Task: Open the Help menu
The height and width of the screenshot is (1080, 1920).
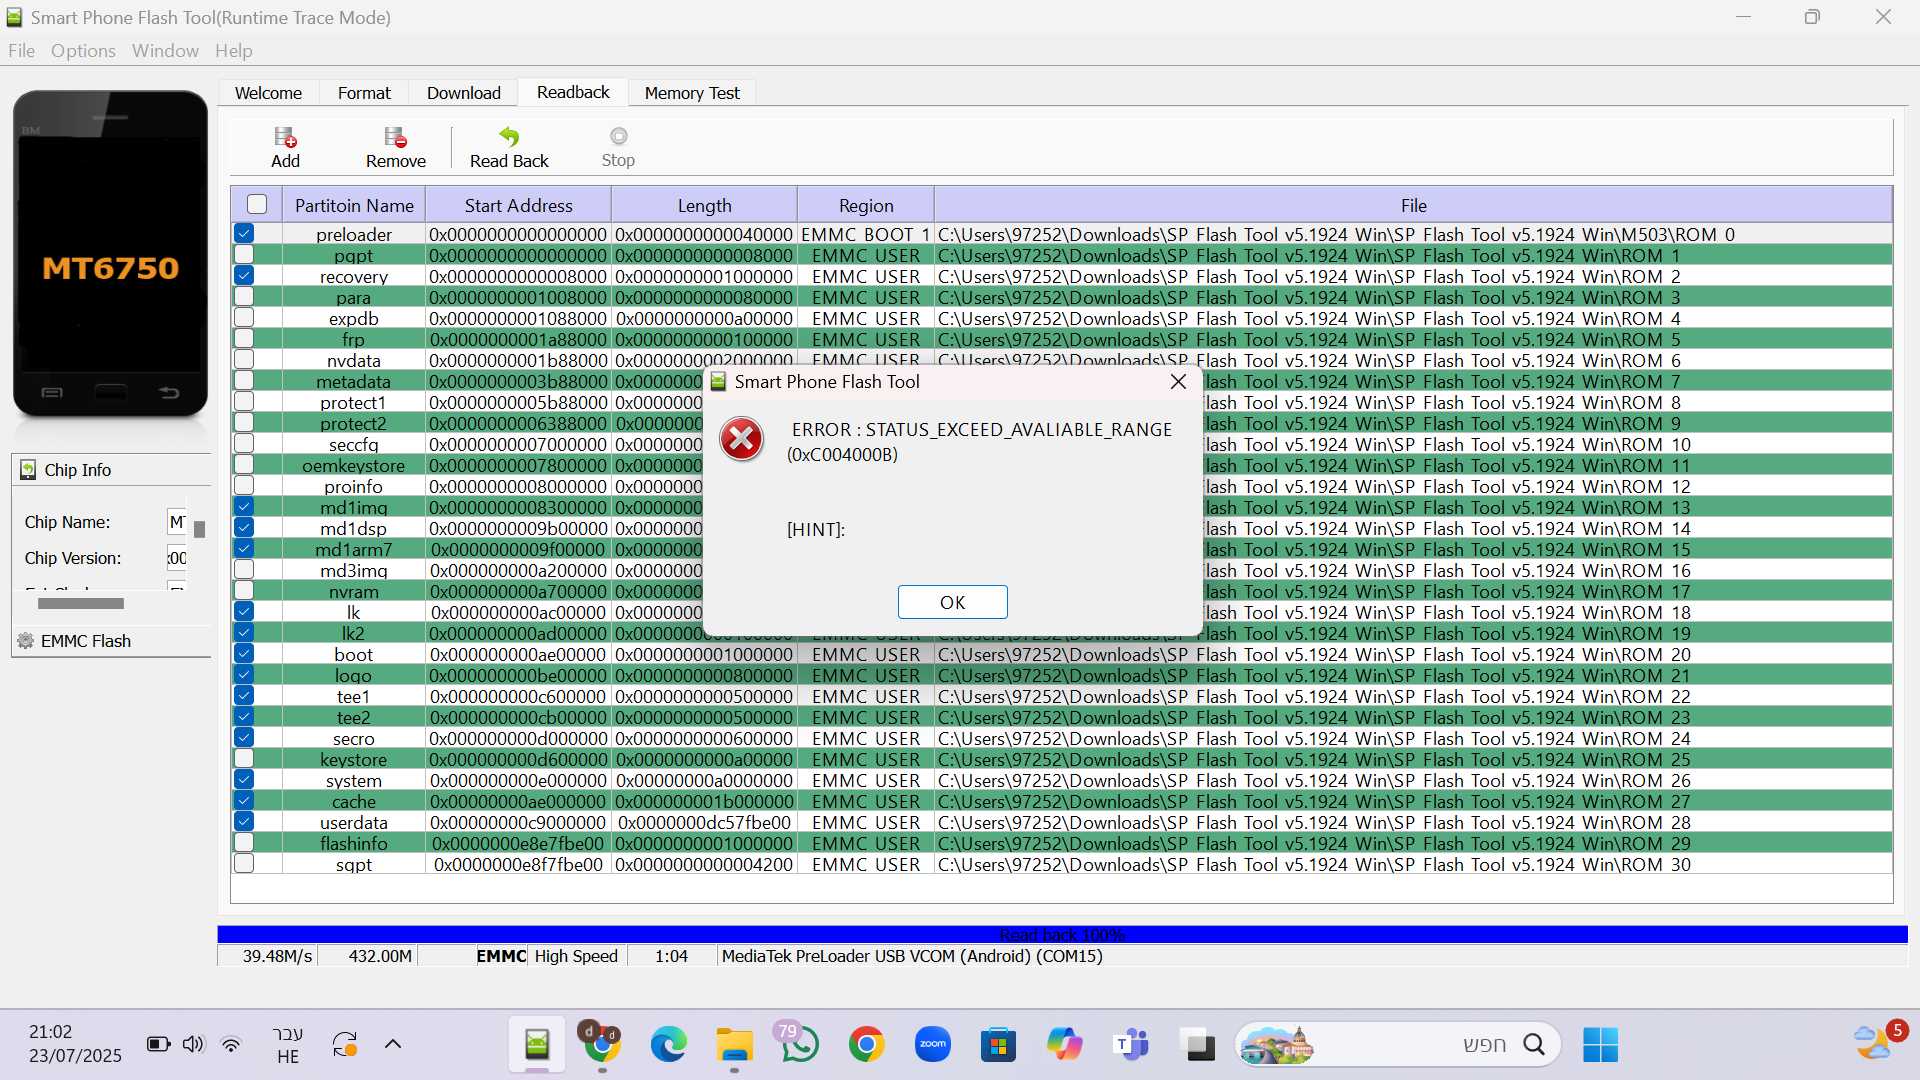Action: coord(233,51)
